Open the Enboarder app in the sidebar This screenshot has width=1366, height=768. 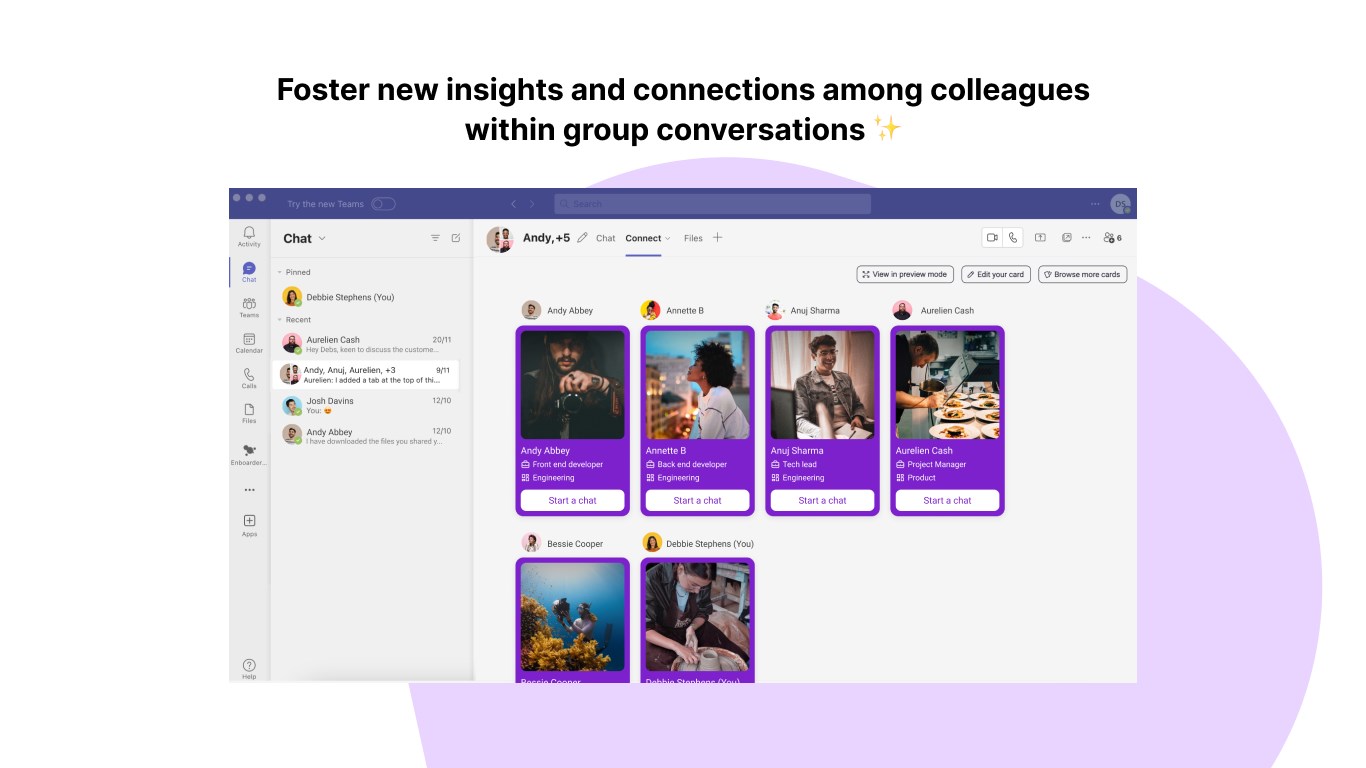249,455
